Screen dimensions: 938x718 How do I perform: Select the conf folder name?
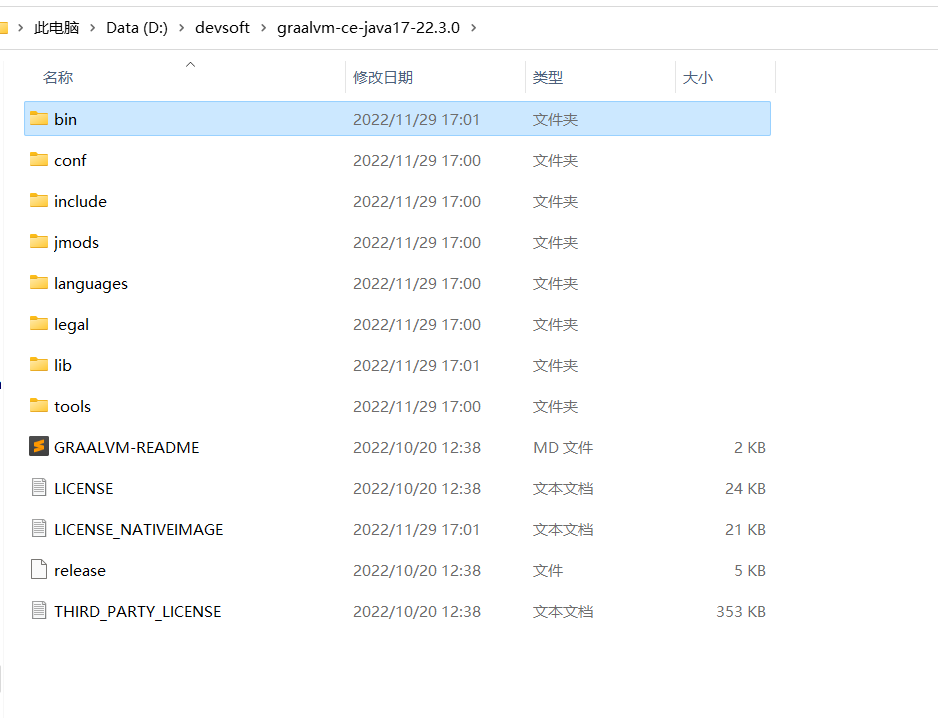[x=70, y=160]
